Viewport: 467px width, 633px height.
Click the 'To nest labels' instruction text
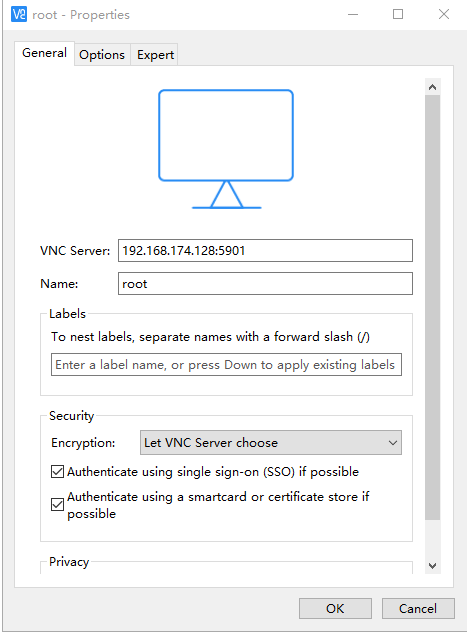[x=210, y=337]
